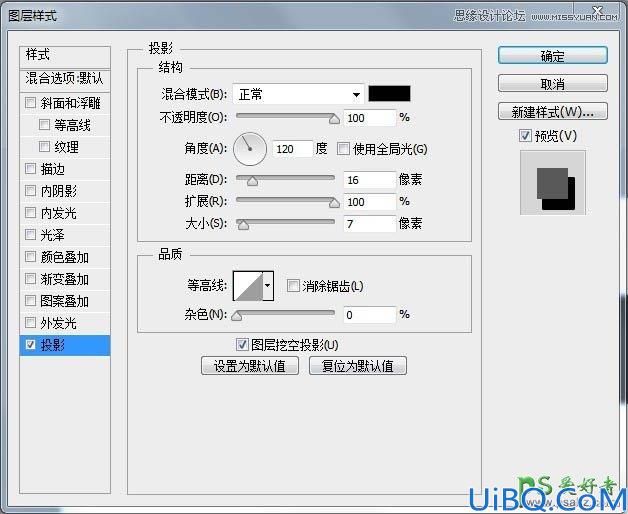This screenshot has width=628, height=514.
Task: Click the 大小 slider handle
Action: [x=243, y=225]
